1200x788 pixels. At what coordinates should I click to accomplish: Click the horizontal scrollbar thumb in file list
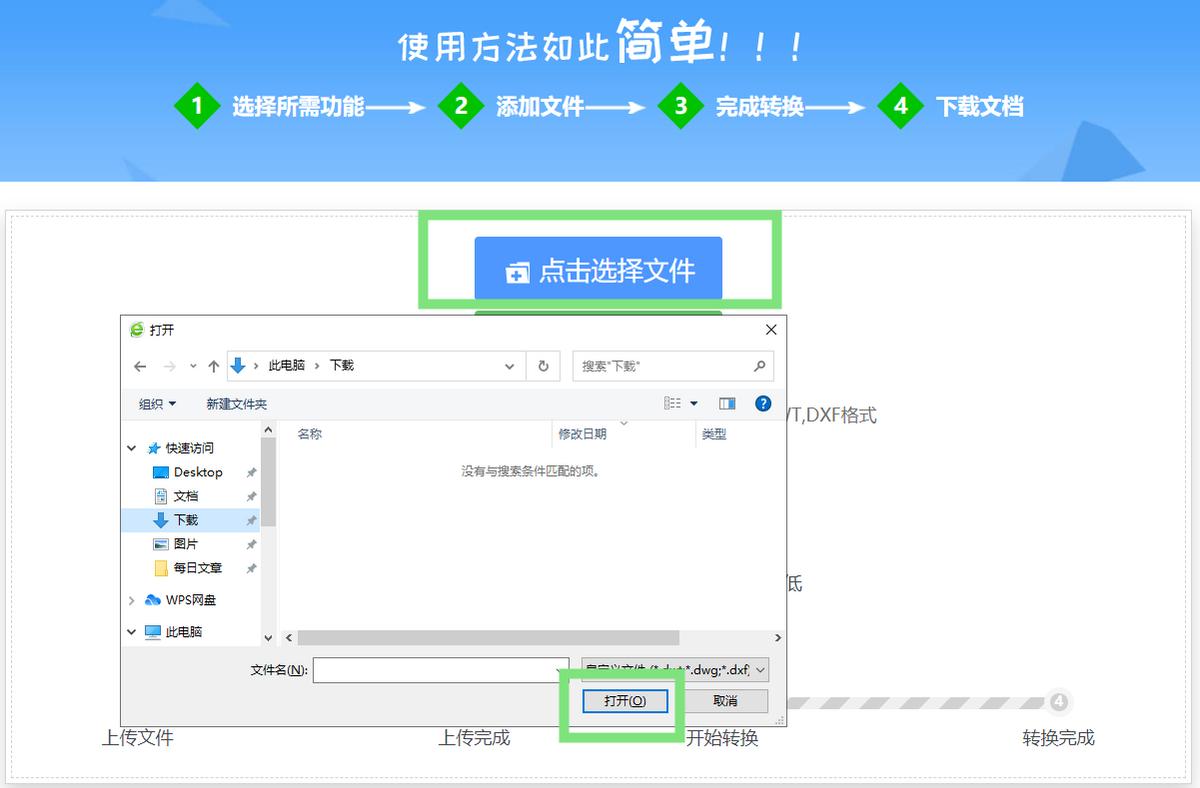[488, 637]
